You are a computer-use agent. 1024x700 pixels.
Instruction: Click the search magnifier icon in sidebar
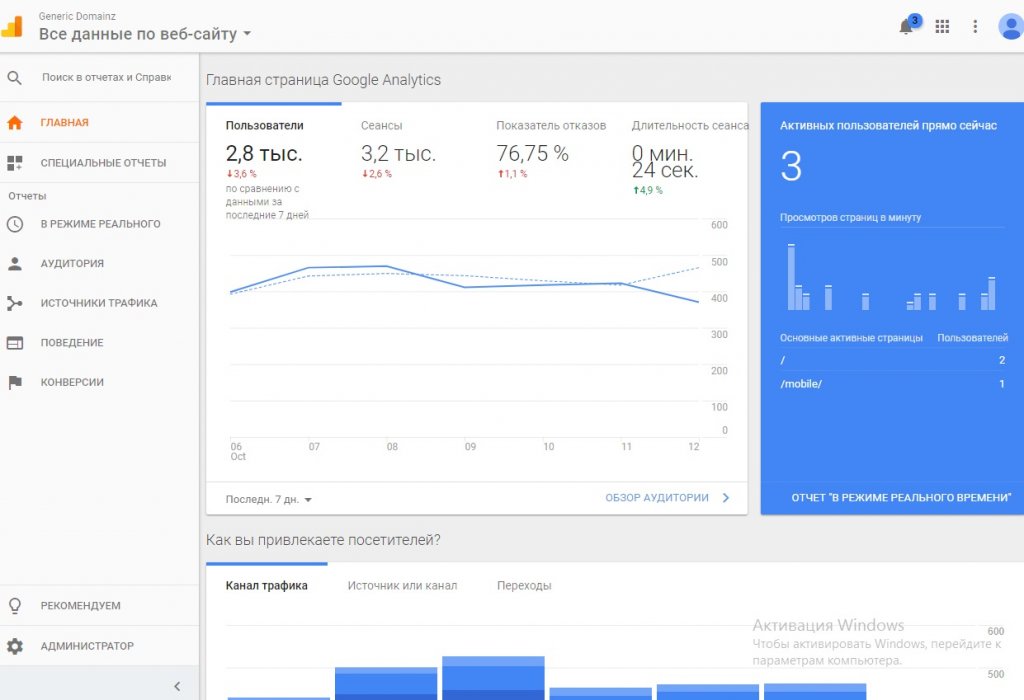15,78
